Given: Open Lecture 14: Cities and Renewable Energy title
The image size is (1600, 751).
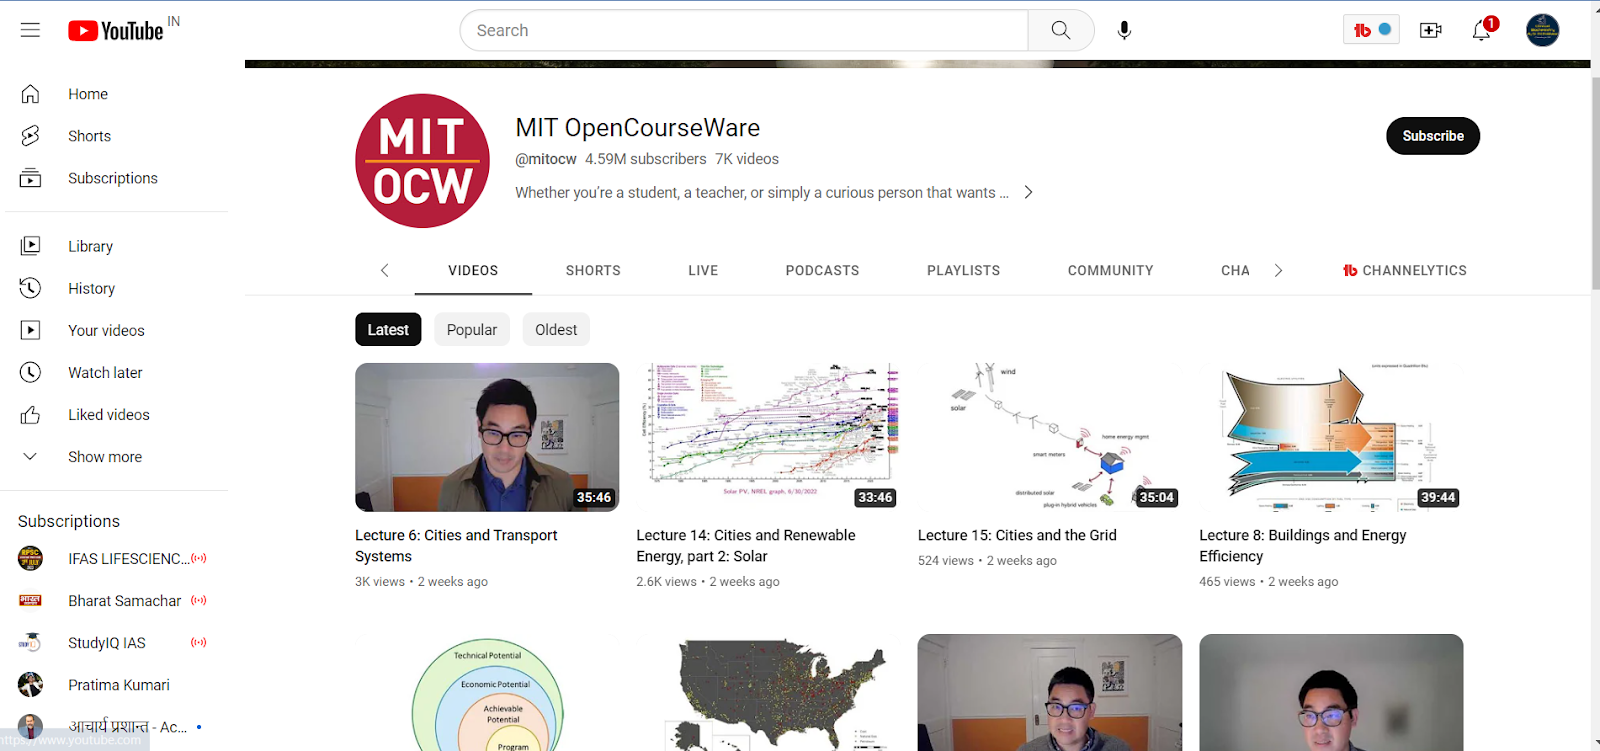Looking at the screenshot, I should pos(746,546).
